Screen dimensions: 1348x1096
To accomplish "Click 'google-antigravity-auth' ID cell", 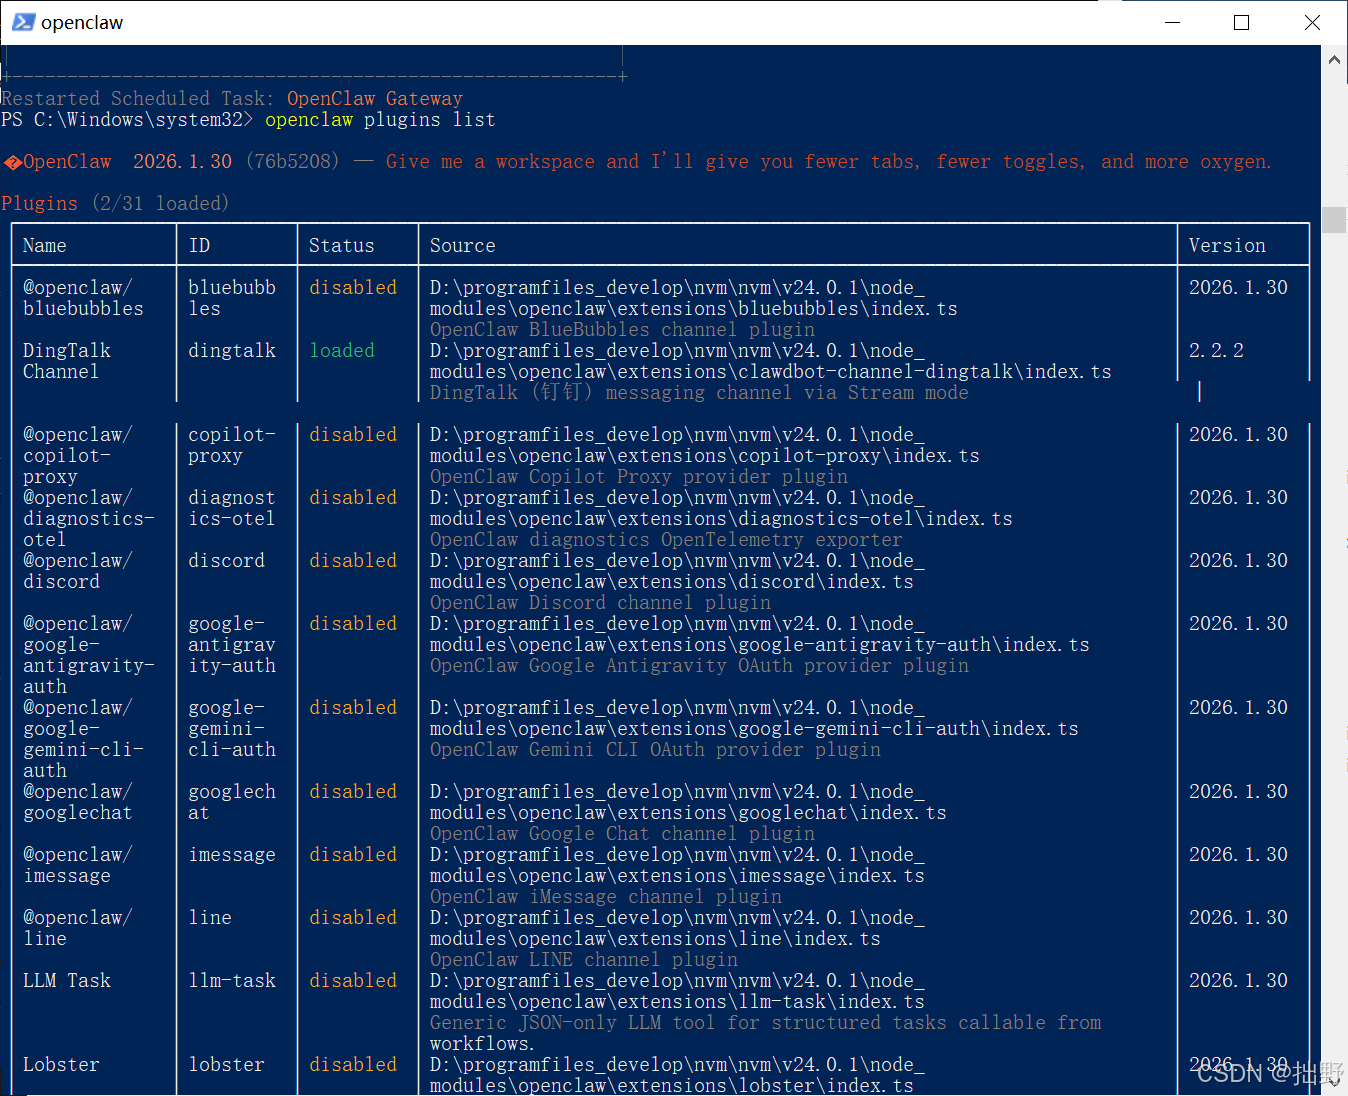I will [232, 644].
